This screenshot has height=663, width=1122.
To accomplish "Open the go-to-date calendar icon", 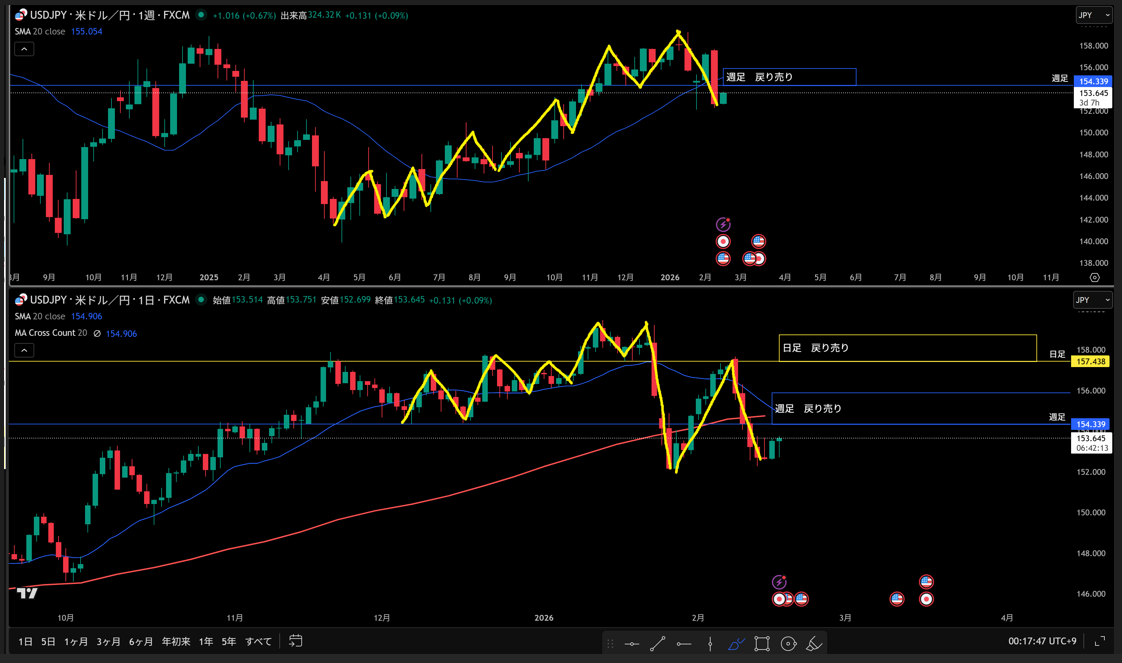I will (x=296, y=641).
